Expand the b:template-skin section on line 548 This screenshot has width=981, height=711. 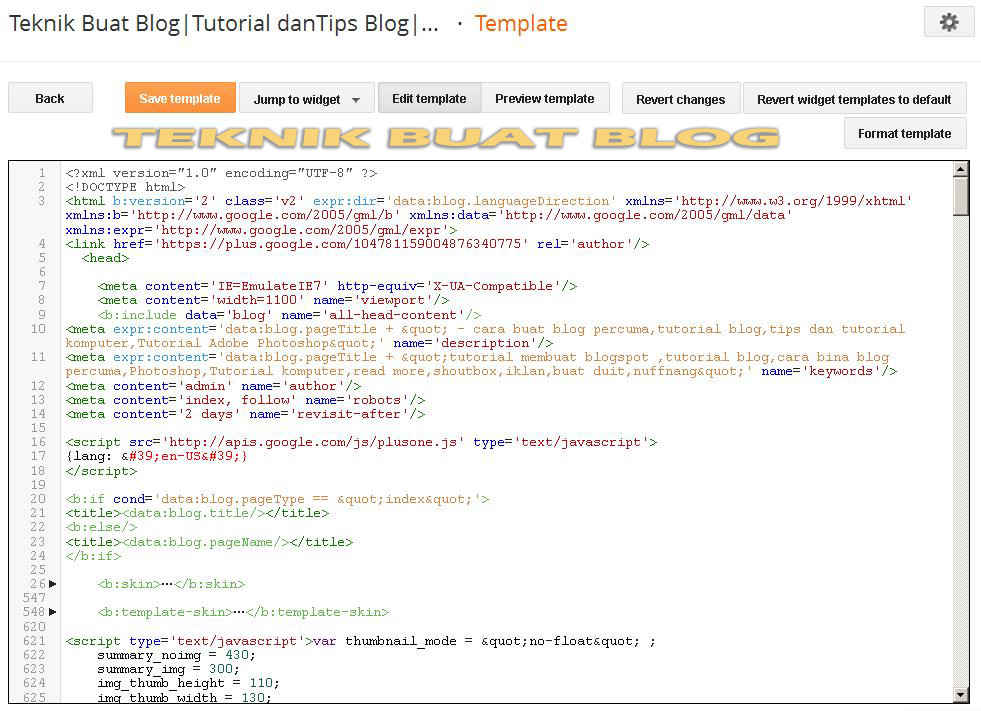pos(53,611)
